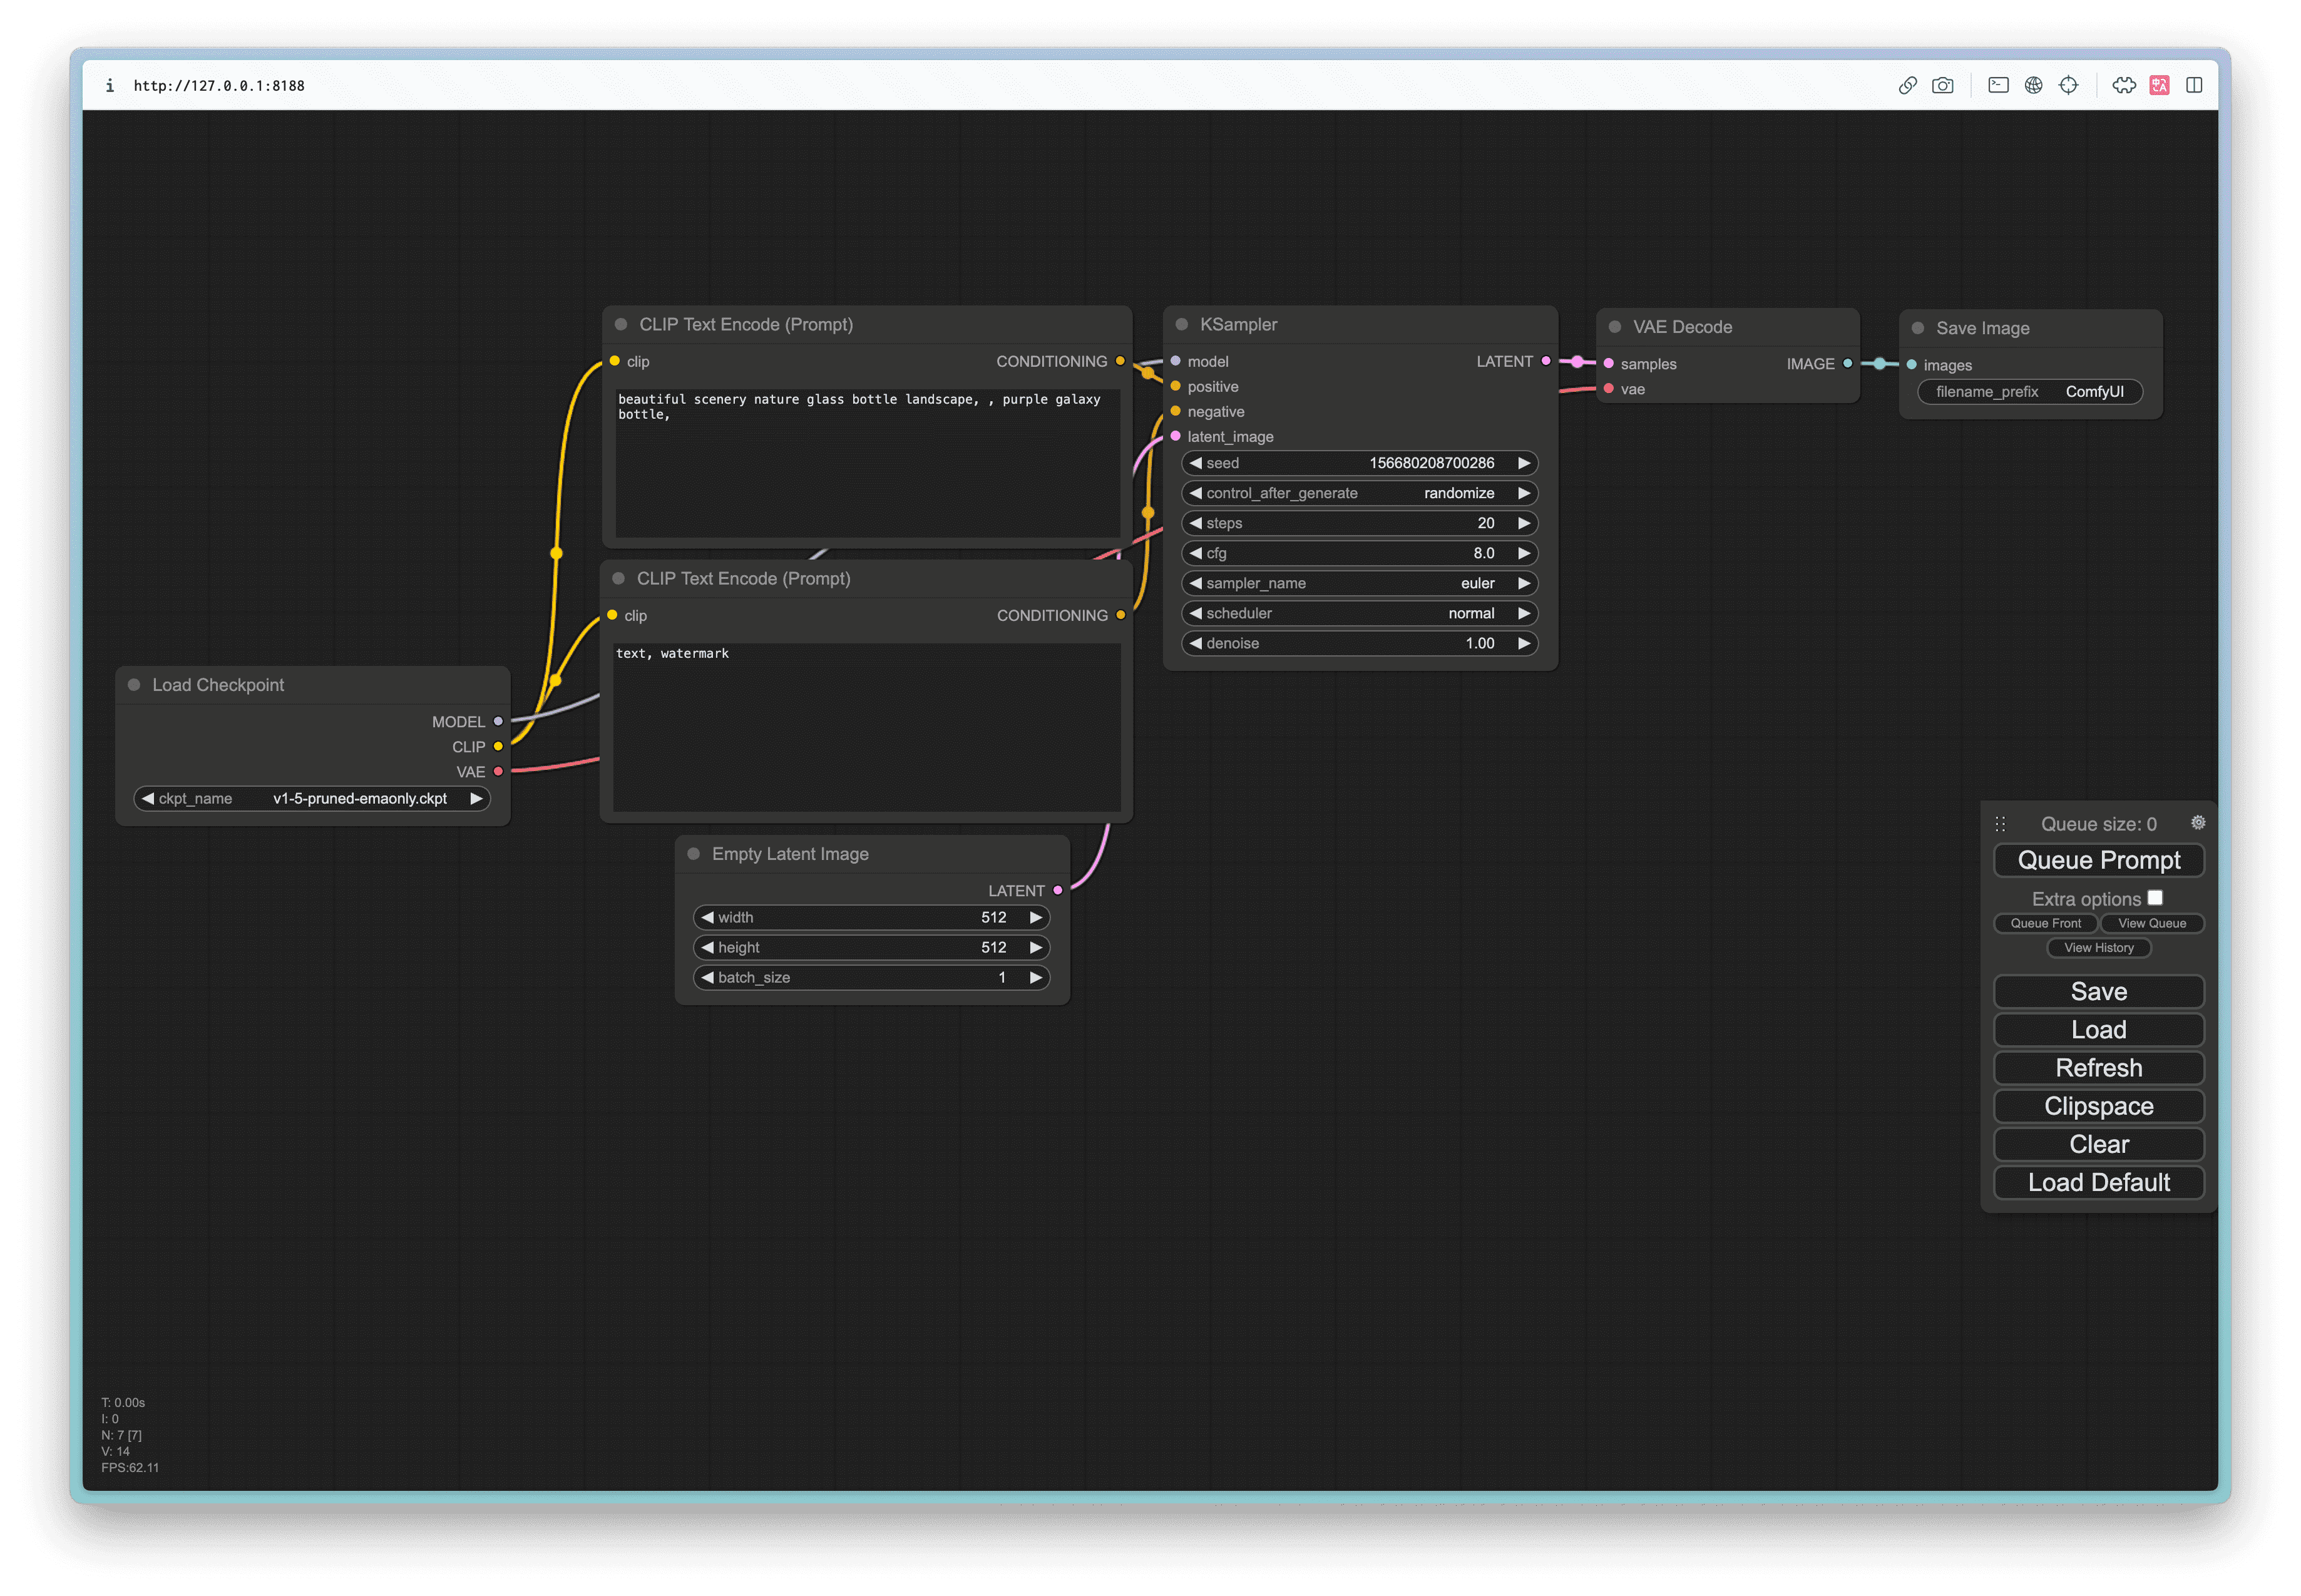Open the ckpt_name checkpoint selector
This screenshot has height=1596, width=2301.
coord(312,798)
